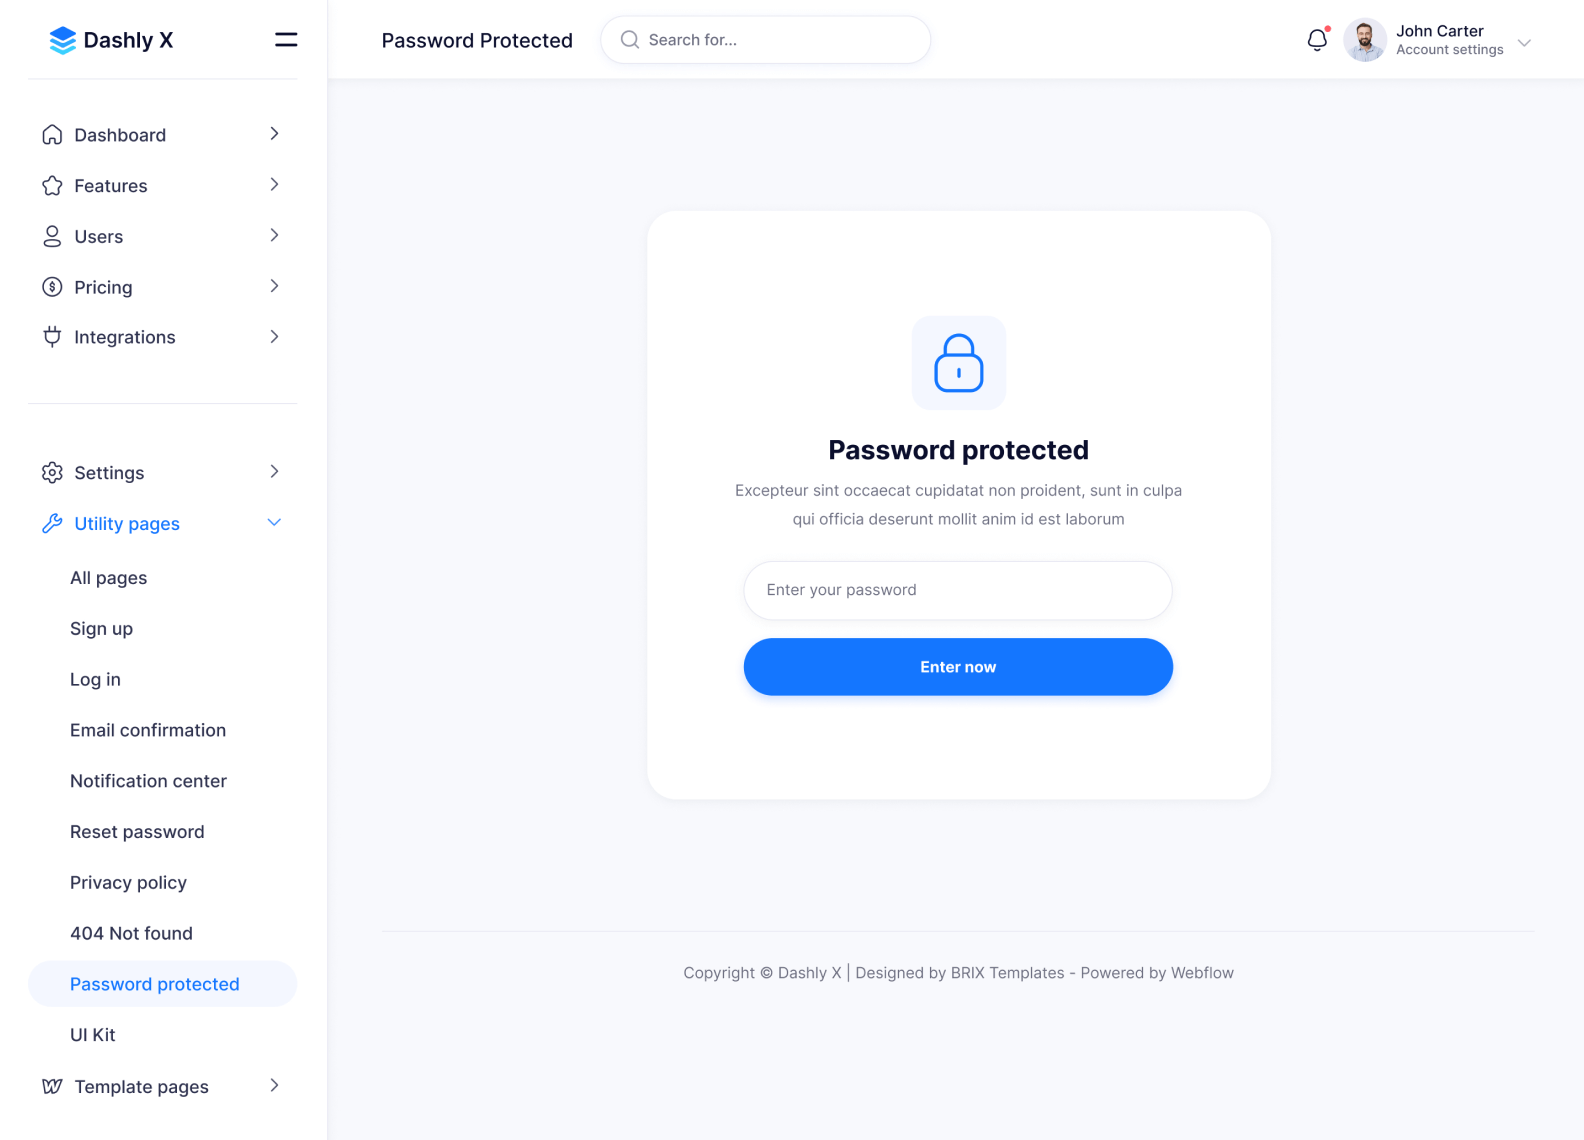Click John Carter's avatar photo
Screen dimensions: 1584x1140
(x=1365, y=40)
